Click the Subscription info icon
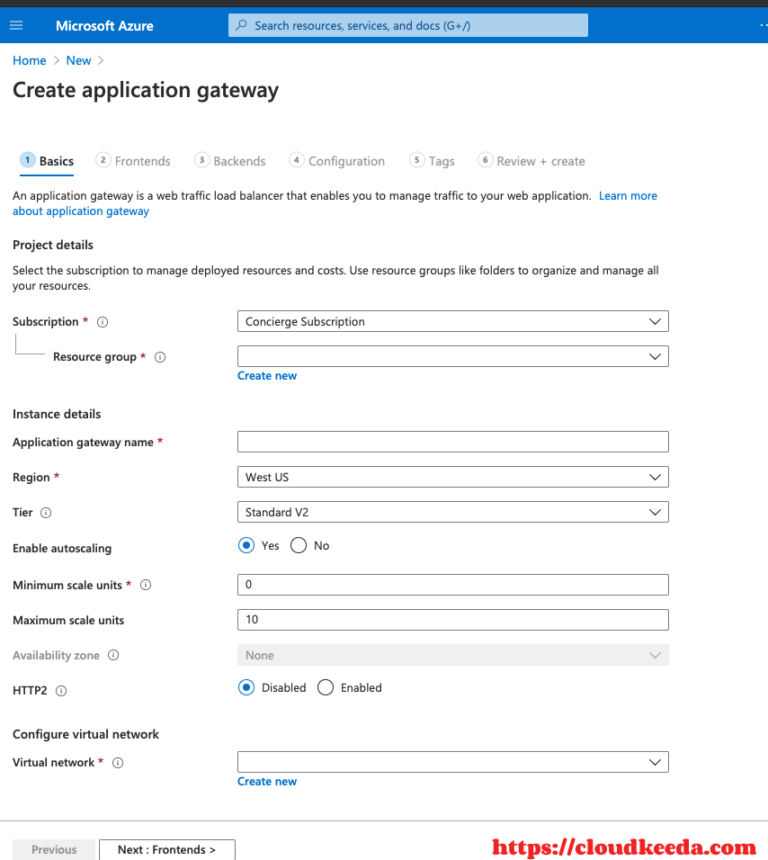The height and width of the screenshot is (860, 768). 103,322
